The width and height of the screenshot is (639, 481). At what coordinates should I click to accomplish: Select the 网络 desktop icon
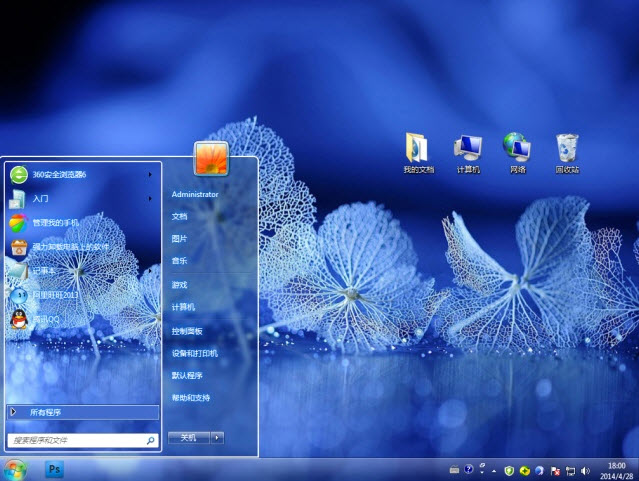[517, 150]
